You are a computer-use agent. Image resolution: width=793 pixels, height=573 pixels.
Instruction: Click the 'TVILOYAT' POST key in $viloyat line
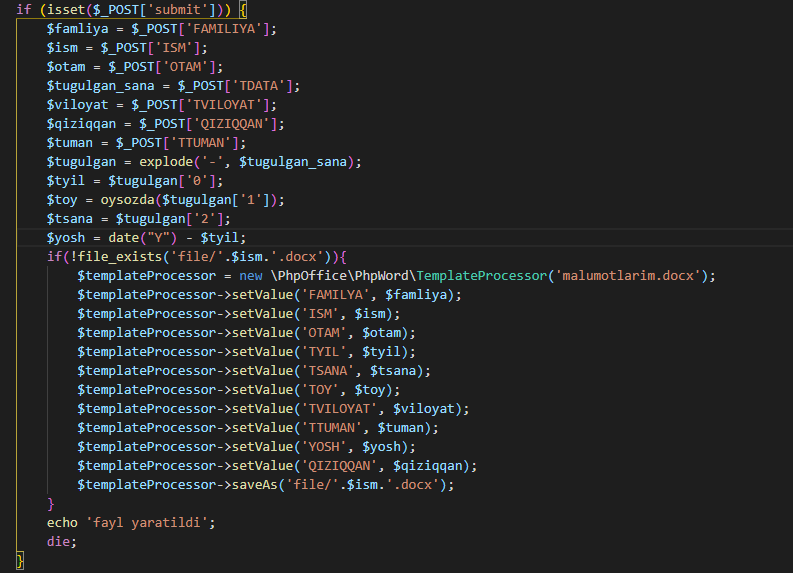coord(224,105)
